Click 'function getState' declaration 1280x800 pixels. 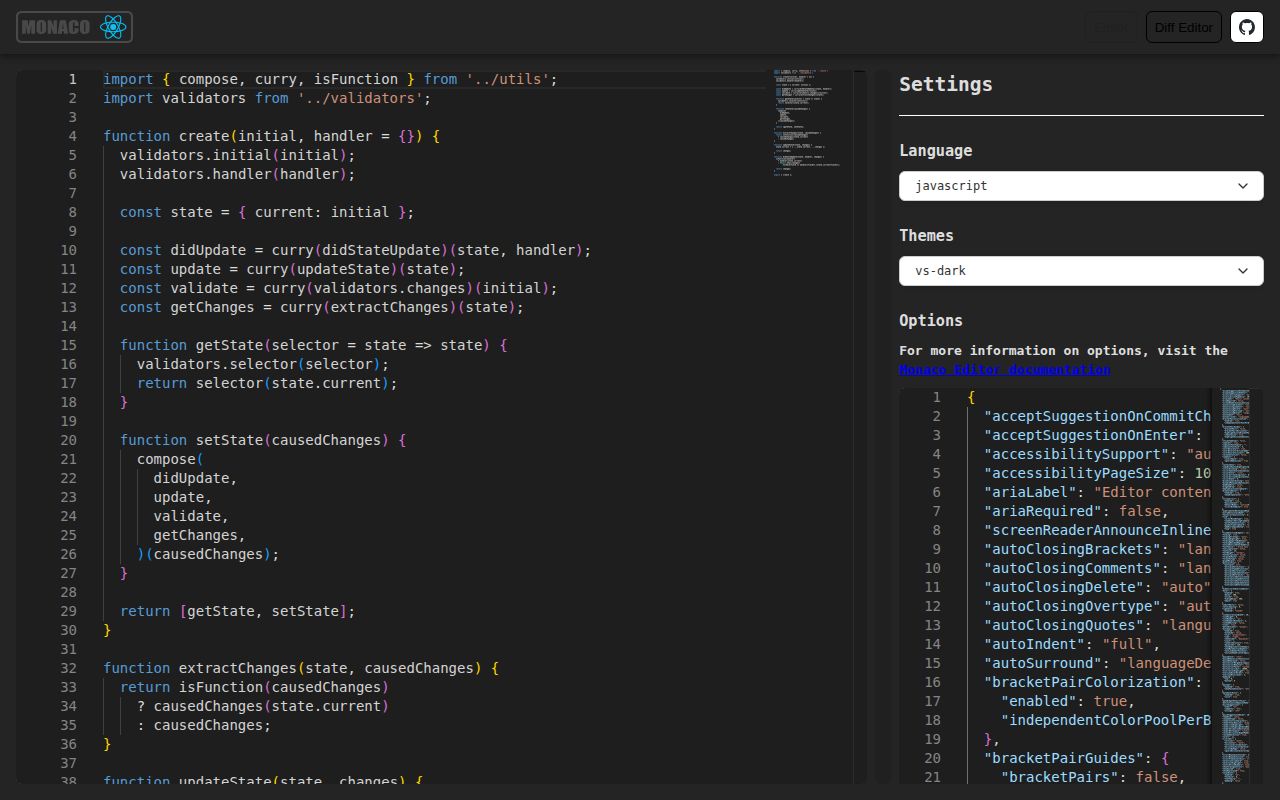(313, 345)
